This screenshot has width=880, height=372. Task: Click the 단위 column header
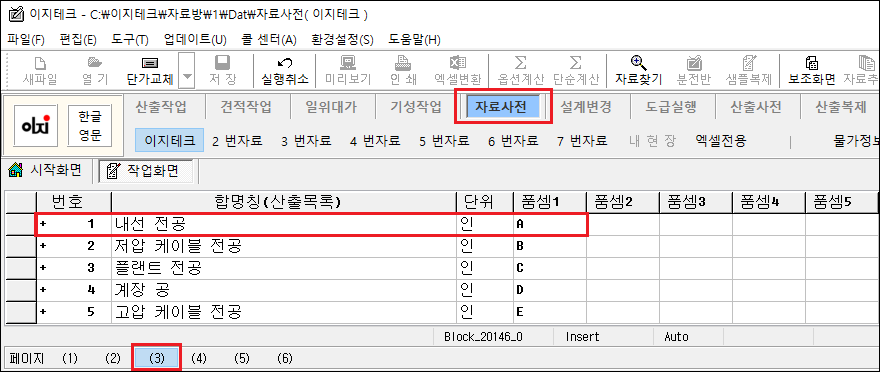485,202
